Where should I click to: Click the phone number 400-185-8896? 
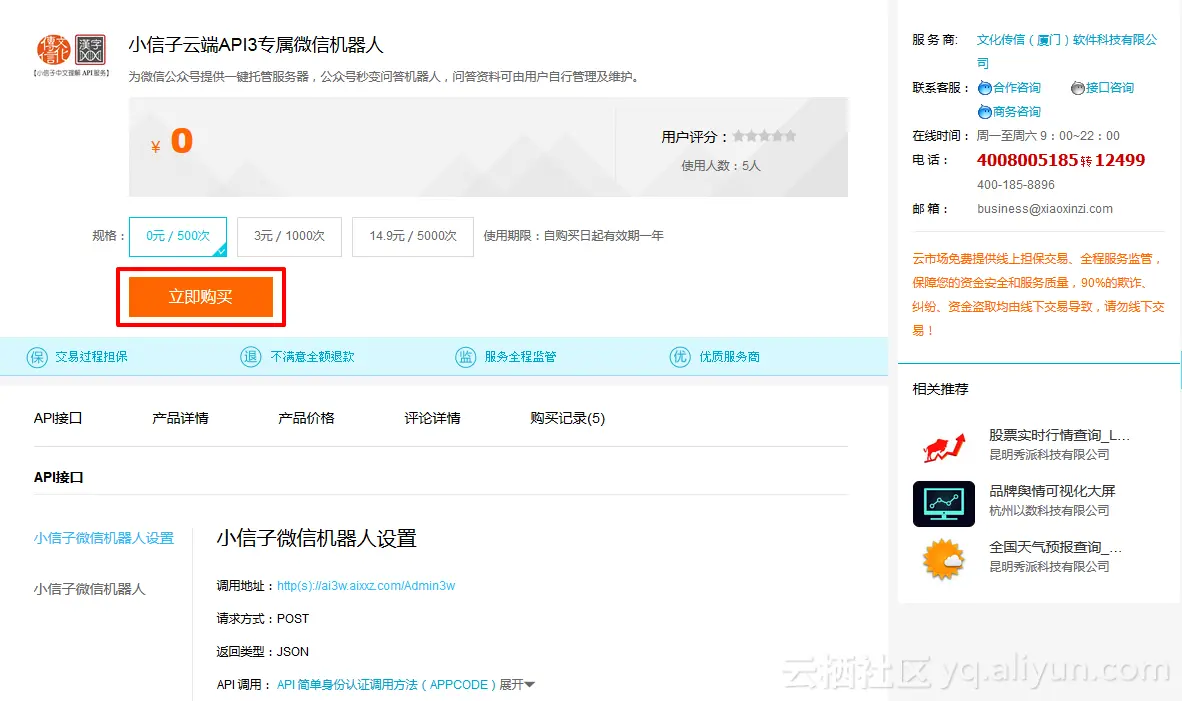coord(1015,185)
